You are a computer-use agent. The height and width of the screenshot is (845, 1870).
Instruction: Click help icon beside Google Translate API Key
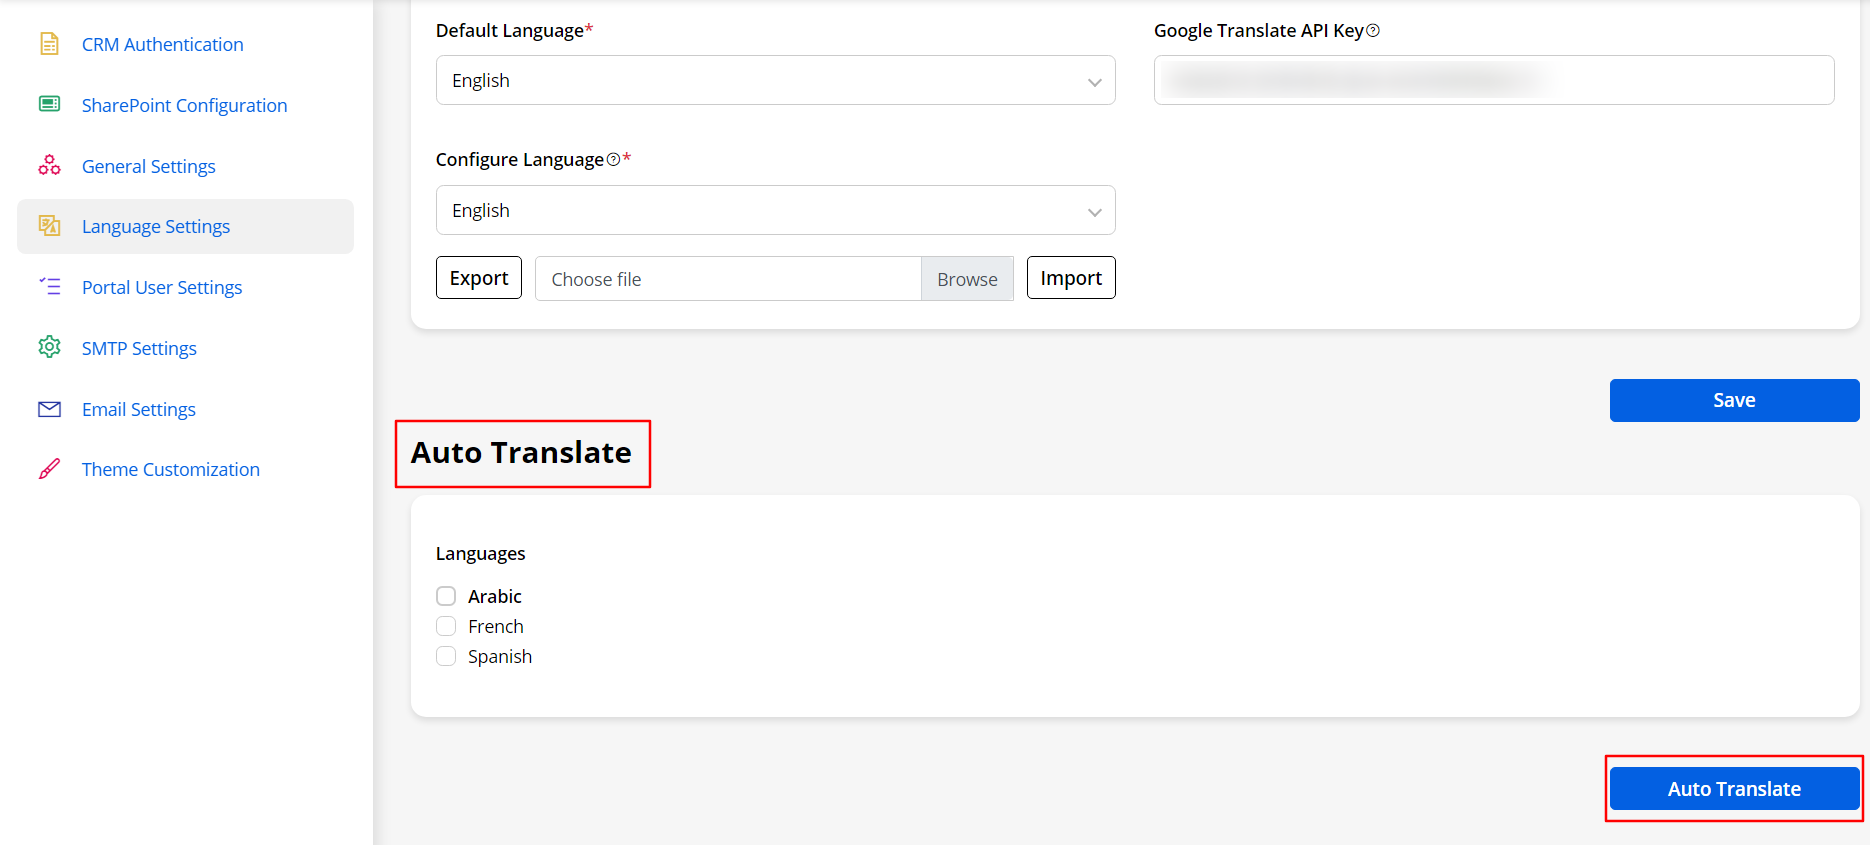[x=1373, y=31]
